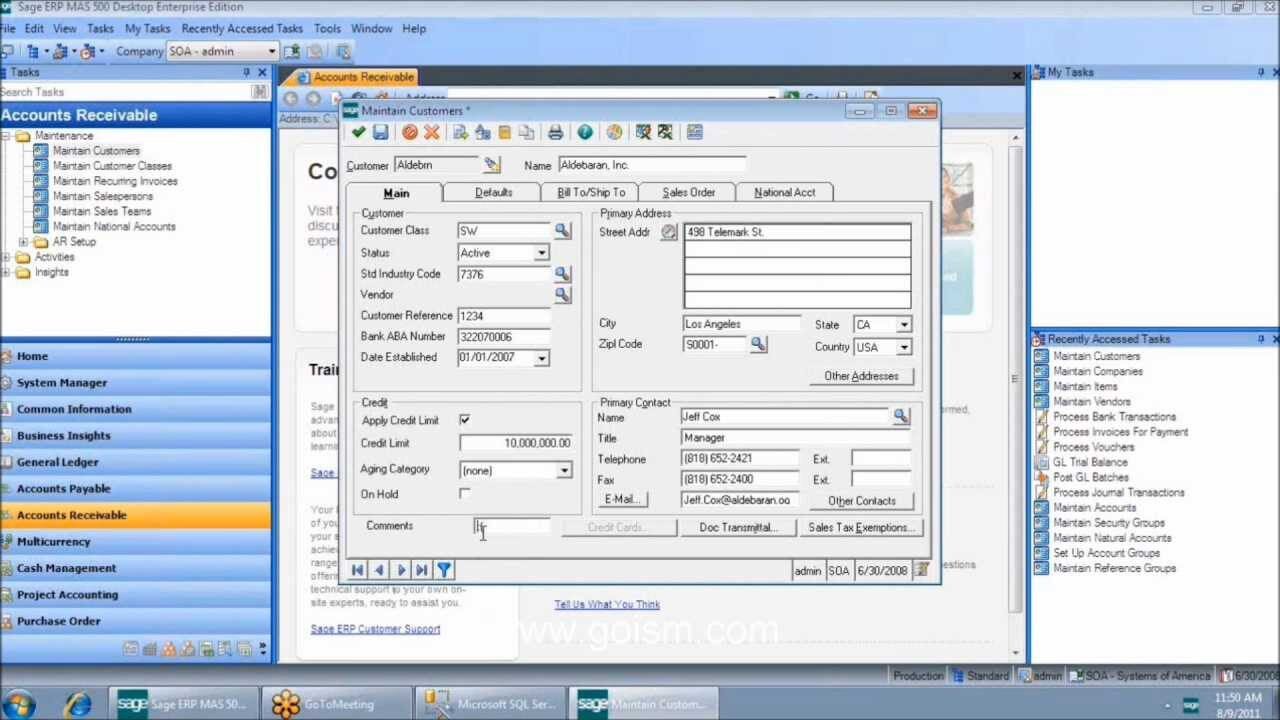Open the Zip Code lookup magnifier
Viewport: 1280px width, 720px height.
(x=758, y=344)
